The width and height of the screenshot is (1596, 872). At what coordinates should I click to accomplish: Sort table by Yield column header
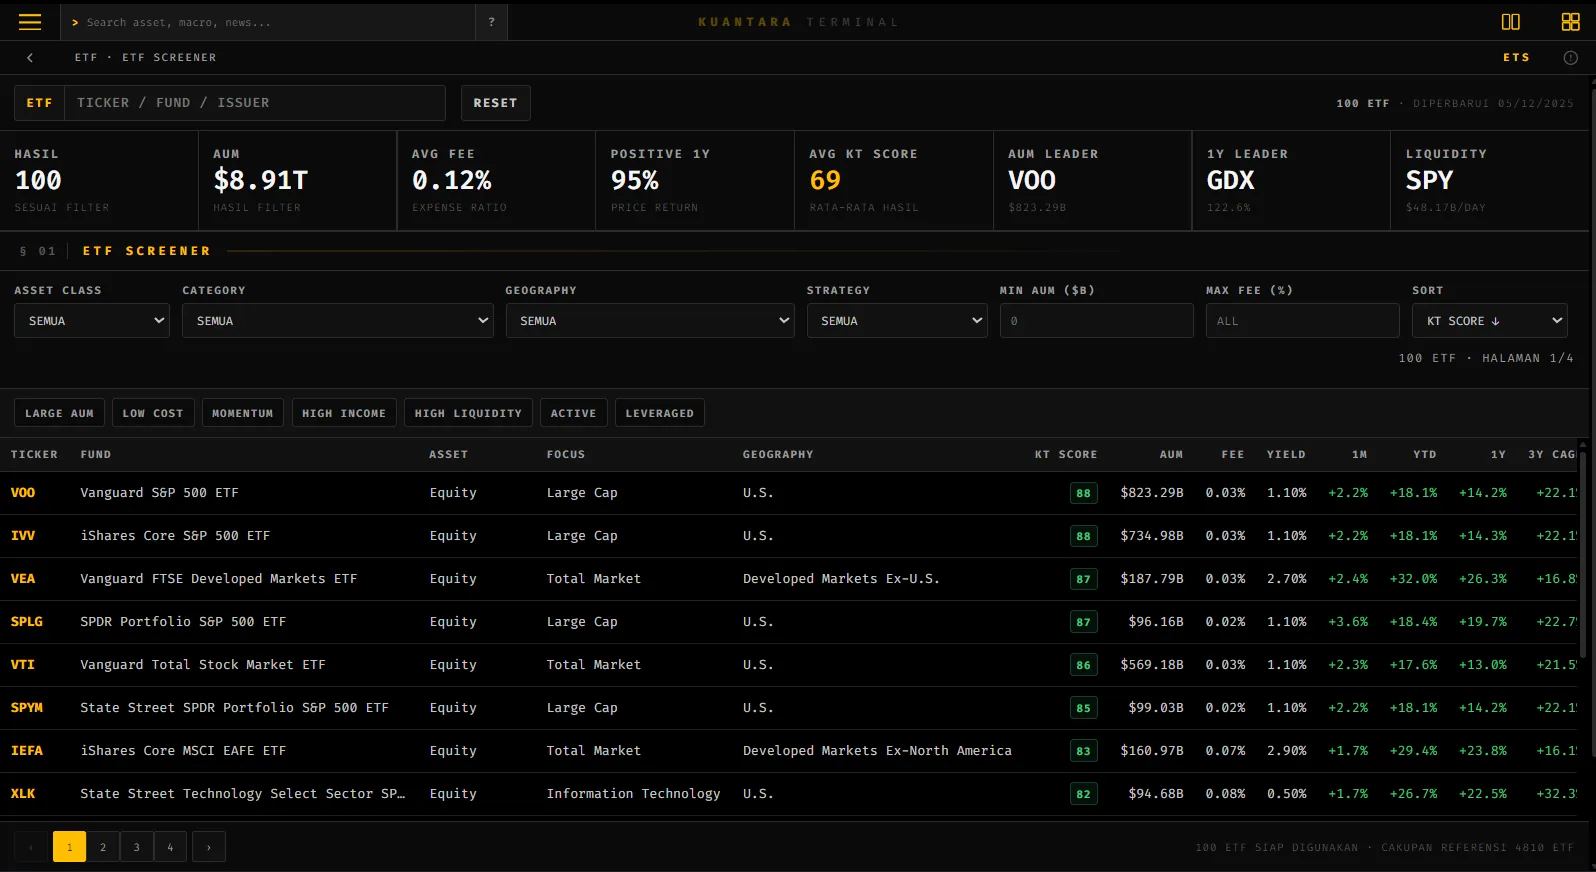pos(1286,454)
